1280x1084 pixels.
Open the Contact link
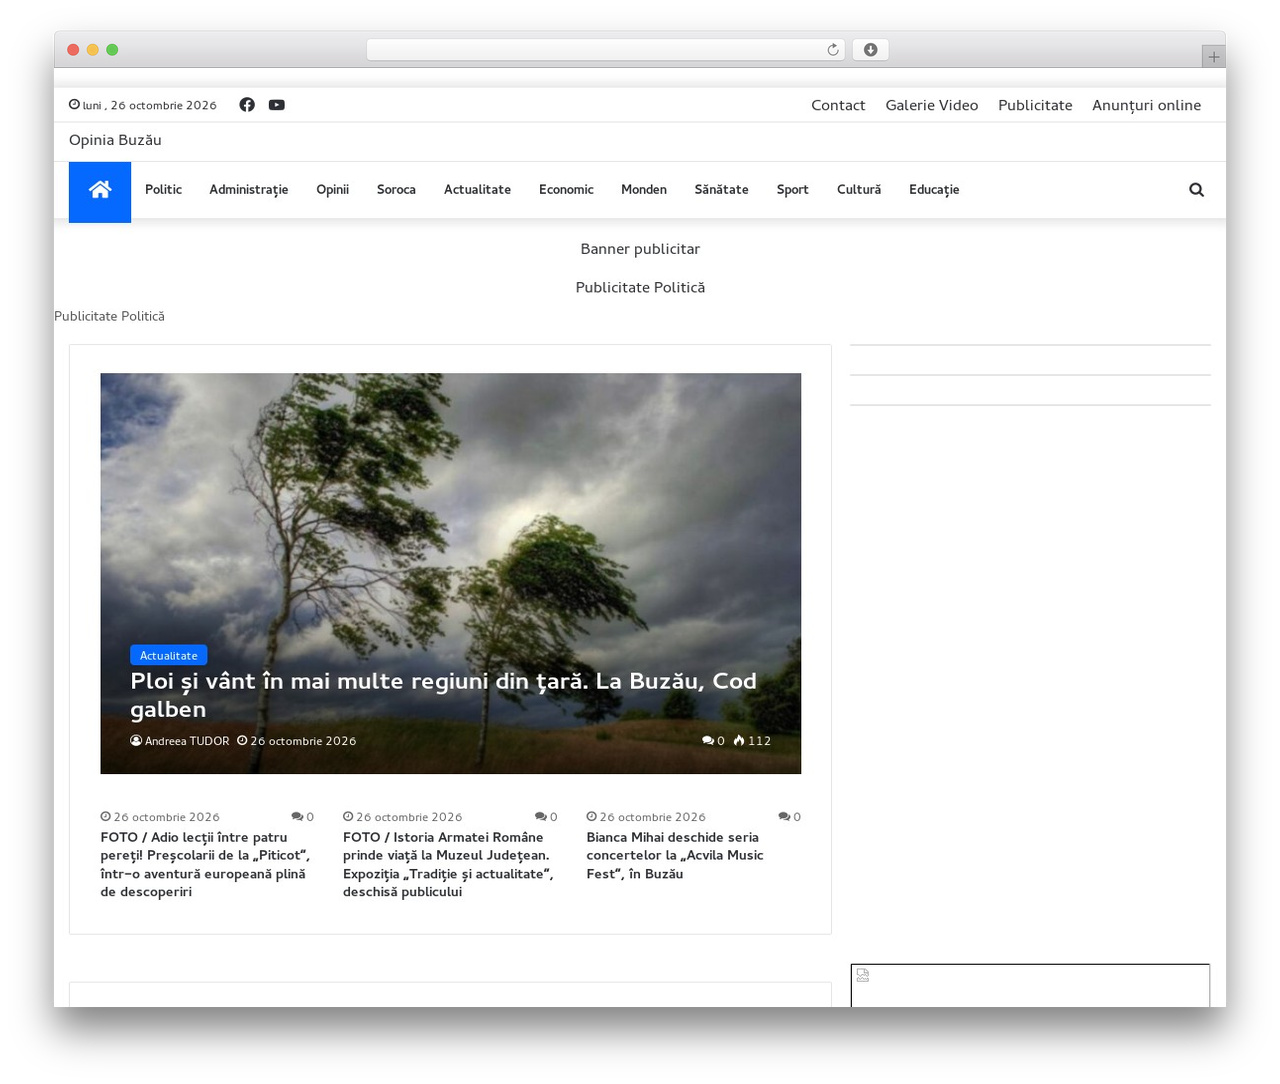838,105
